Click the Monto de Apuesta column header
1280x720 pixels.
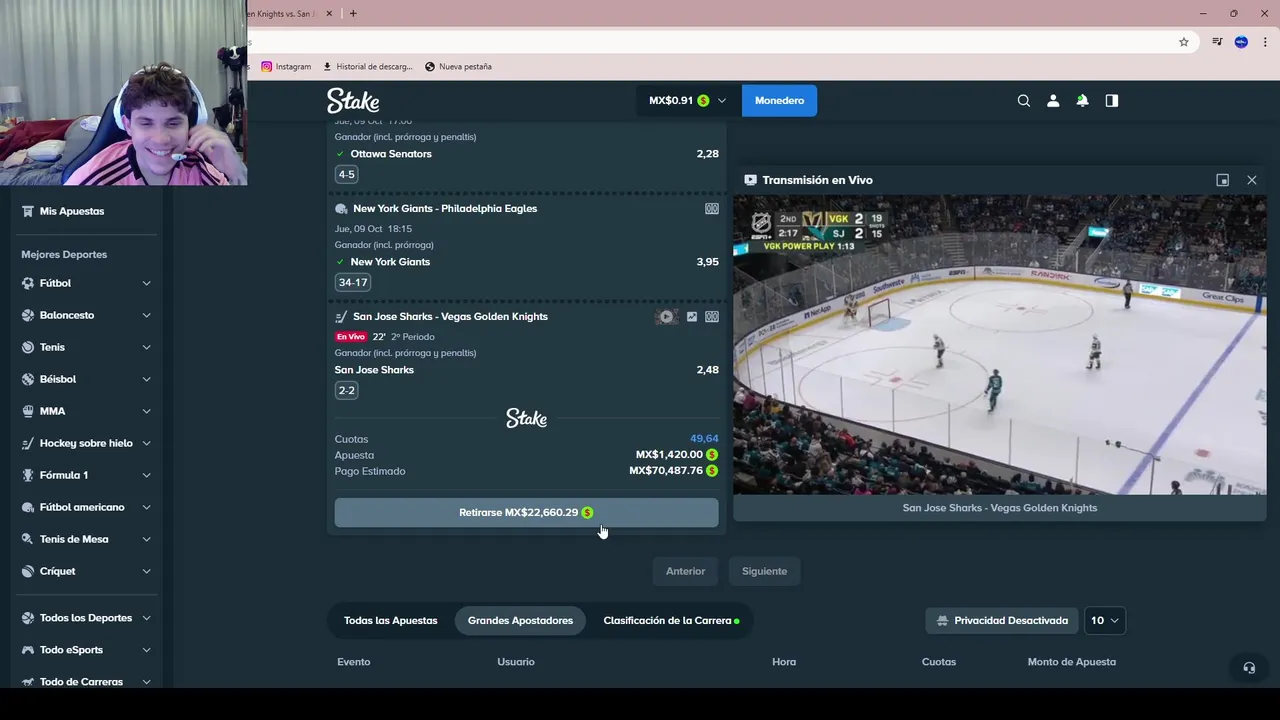coord(1071,662)
